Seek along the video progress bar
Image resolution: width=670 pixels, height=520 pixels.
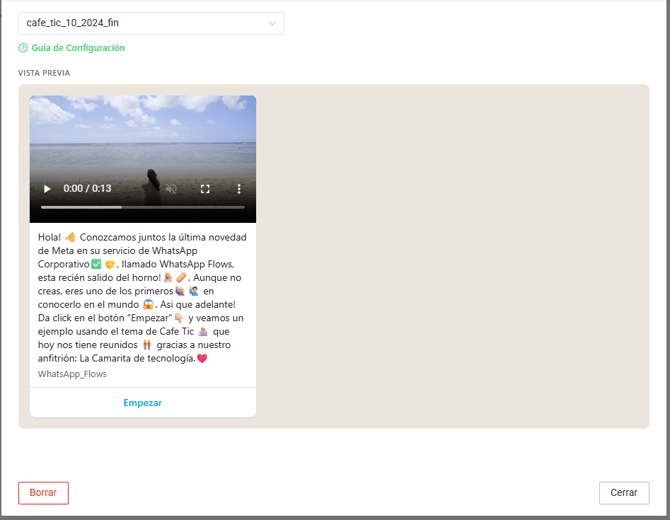pyautogui.click(x=143, y=207)
